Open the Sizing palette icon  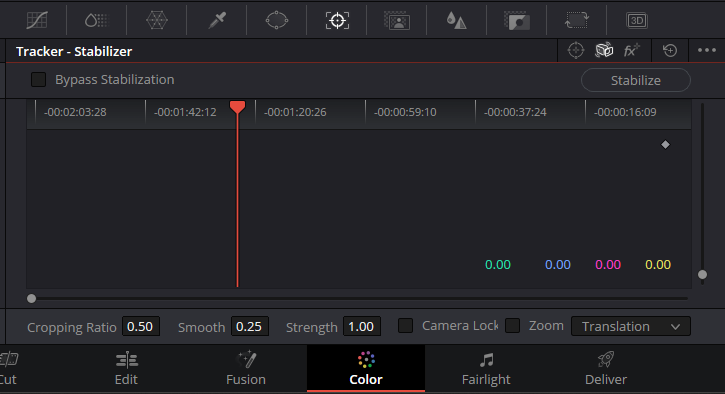[x=577, y=20]
